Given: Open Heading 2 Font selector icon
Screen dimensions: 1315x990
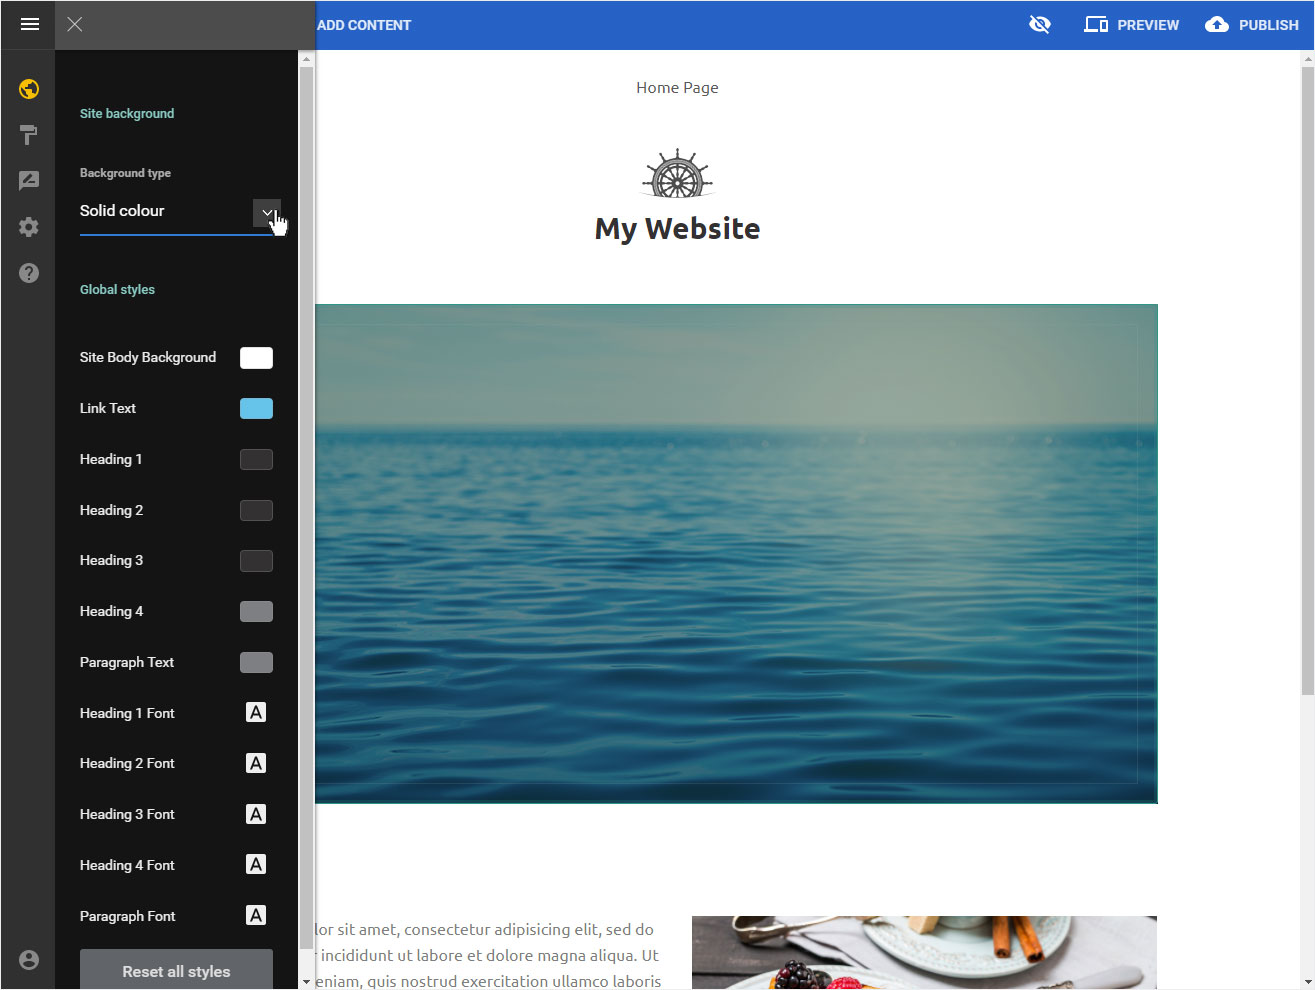Looking at the screenshot, I should coord(256,763).
